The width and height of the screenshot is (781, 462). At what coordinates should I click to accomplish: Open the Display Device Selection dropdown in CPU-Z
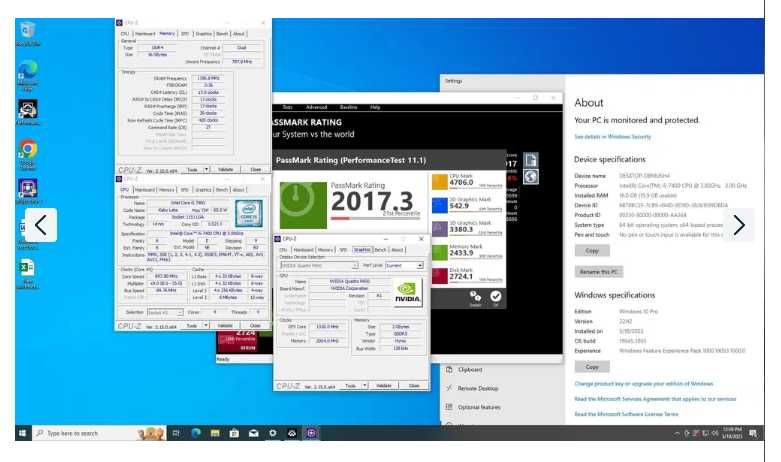[319, 265]
